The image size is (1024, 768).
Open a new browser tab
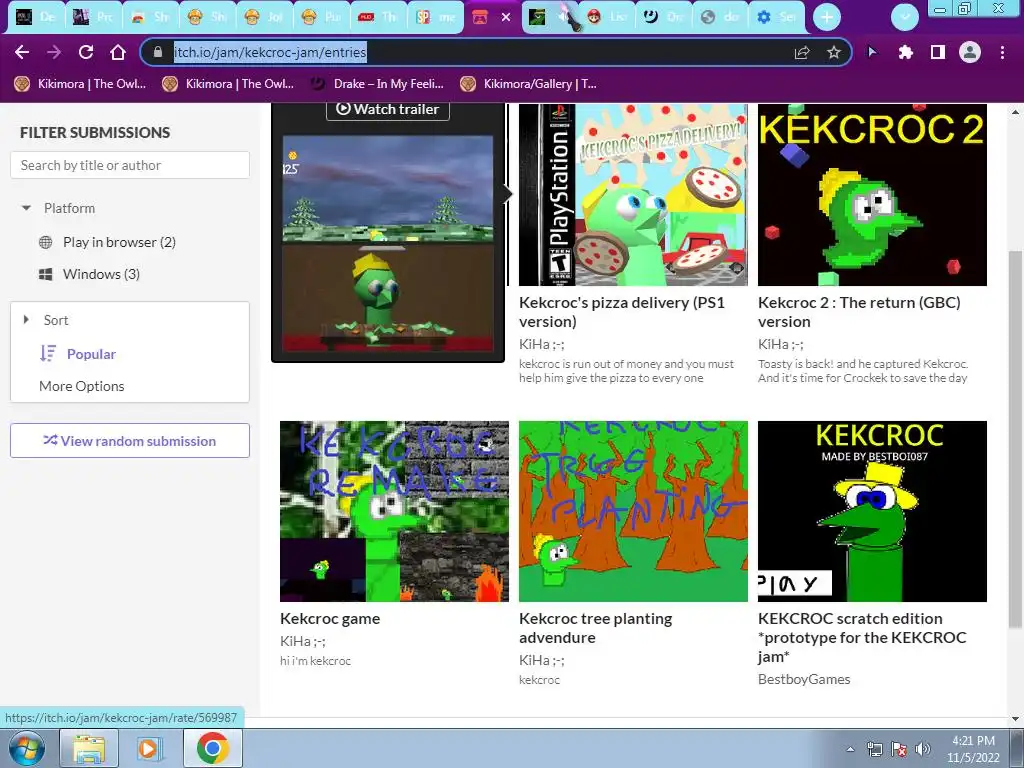827,17
